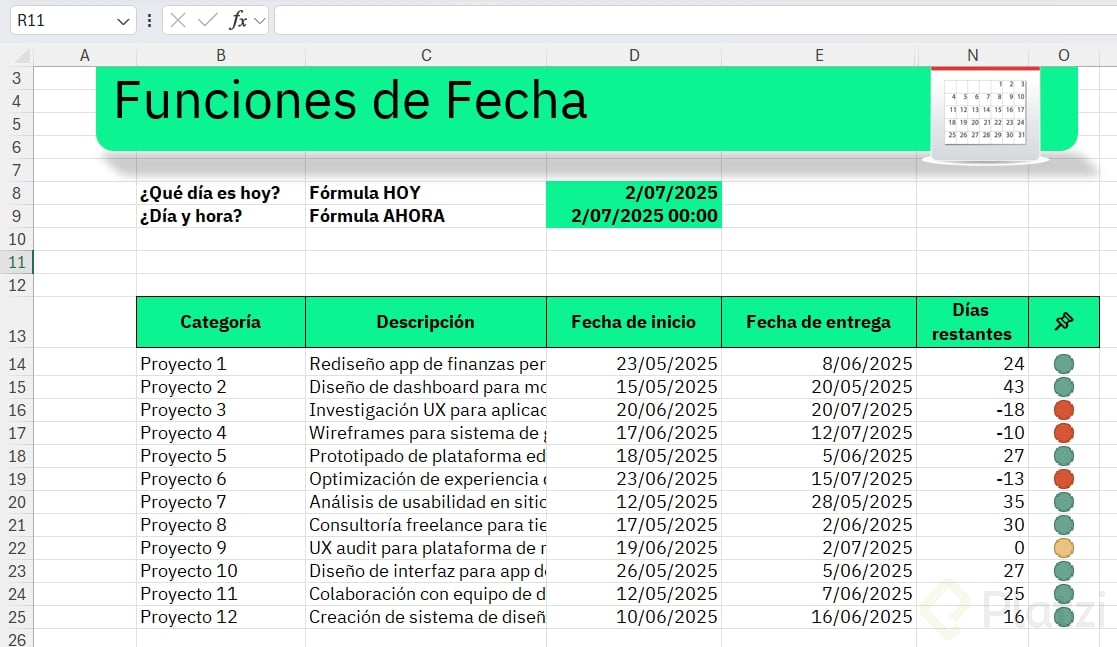Click the green status circle for Proyecto 7

click(1064, 502)
